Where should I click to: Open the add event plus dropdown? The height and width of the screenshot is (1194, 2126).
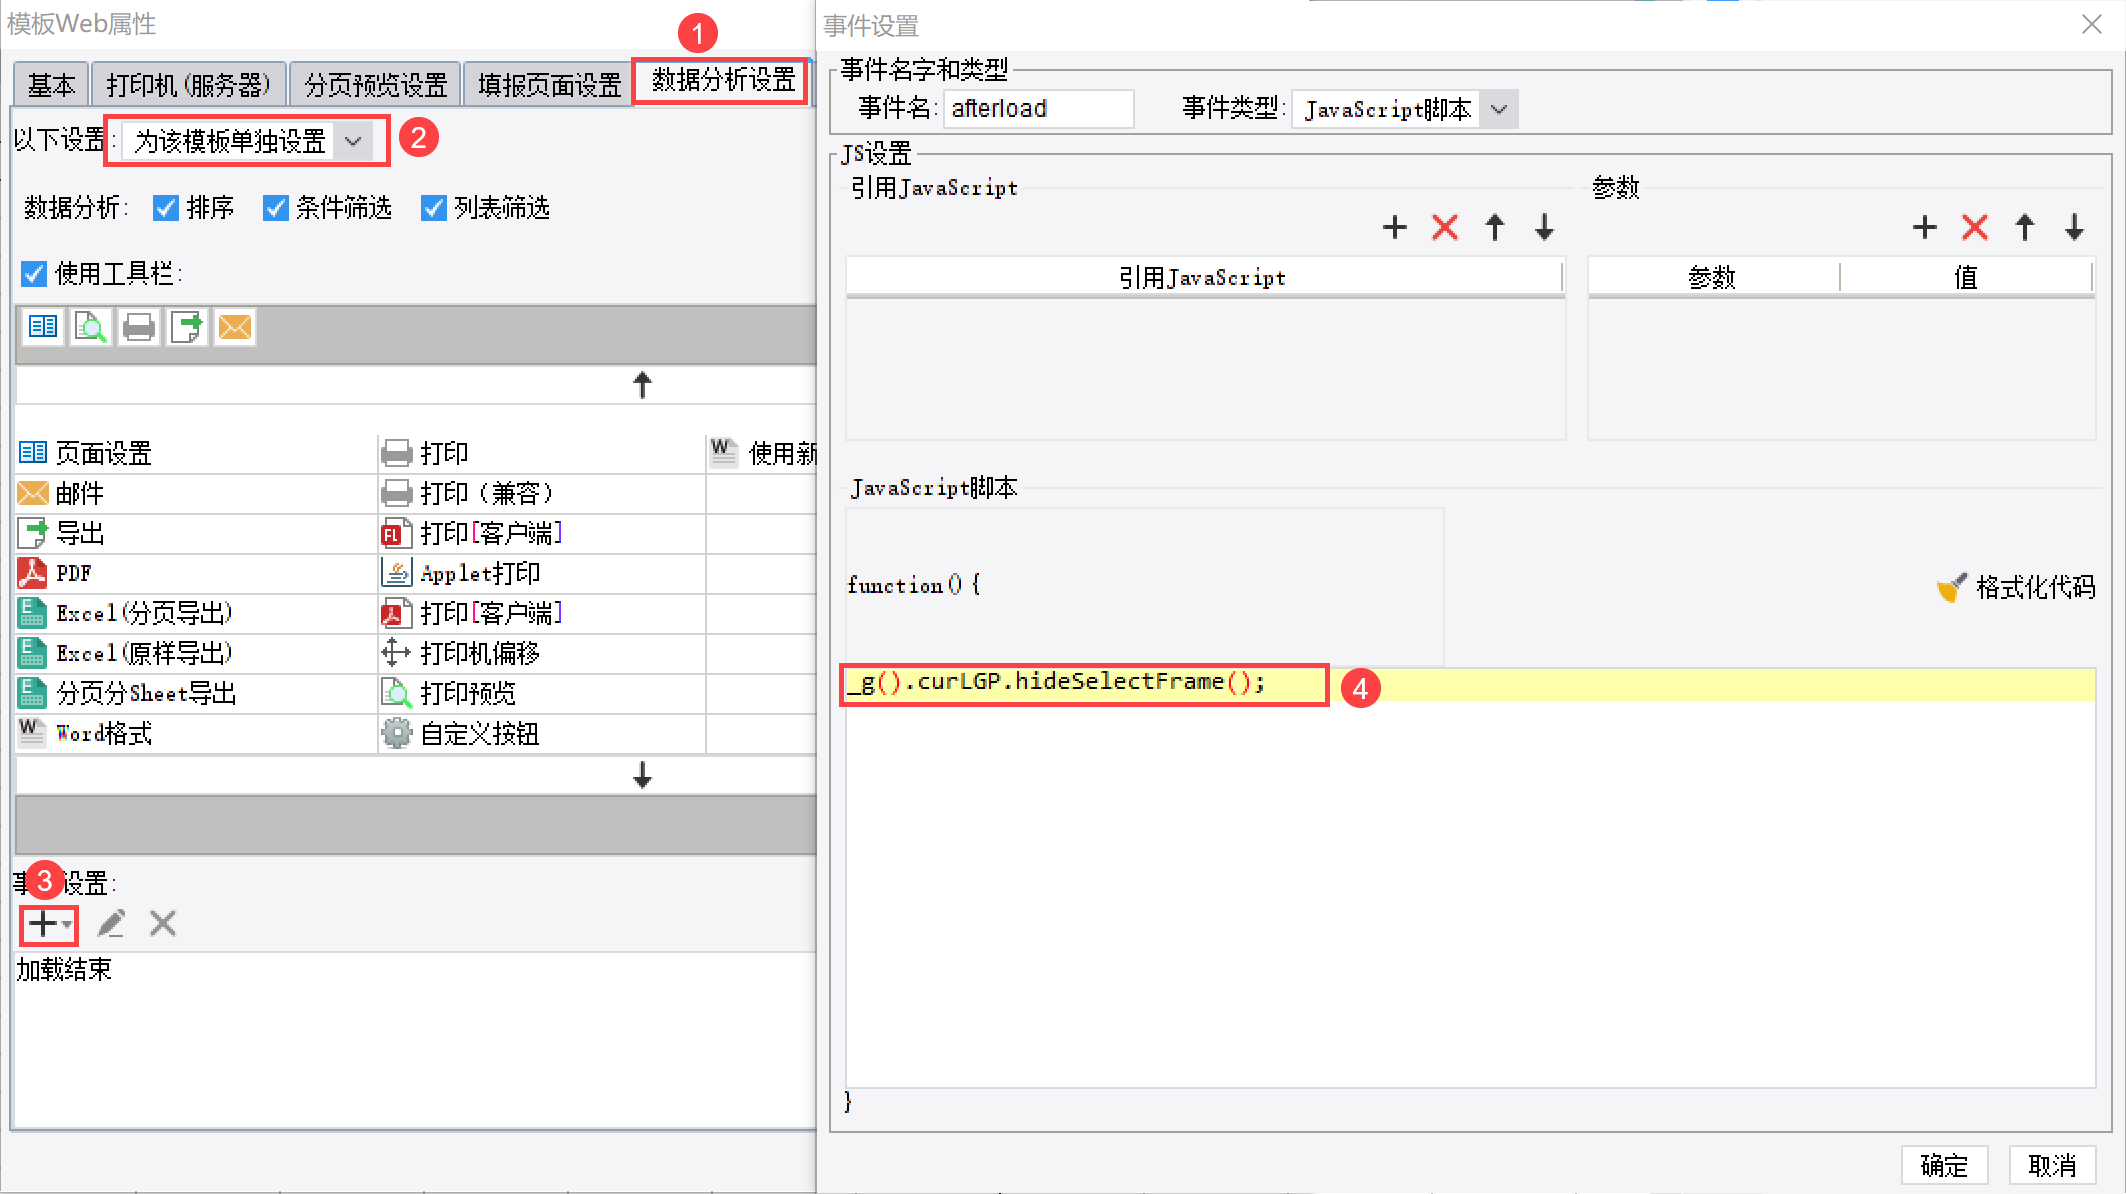pyautogui.click(x=48, y=923)
